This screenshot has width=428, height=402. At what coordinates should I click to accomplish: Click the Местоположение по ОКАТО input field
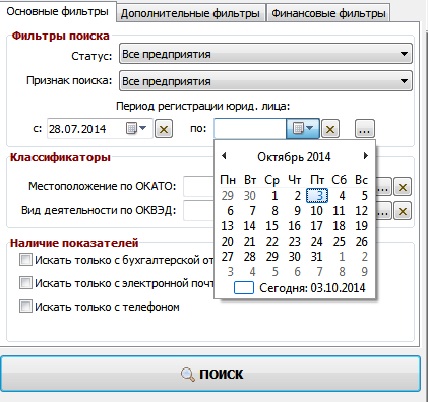(x=199, y=187)
